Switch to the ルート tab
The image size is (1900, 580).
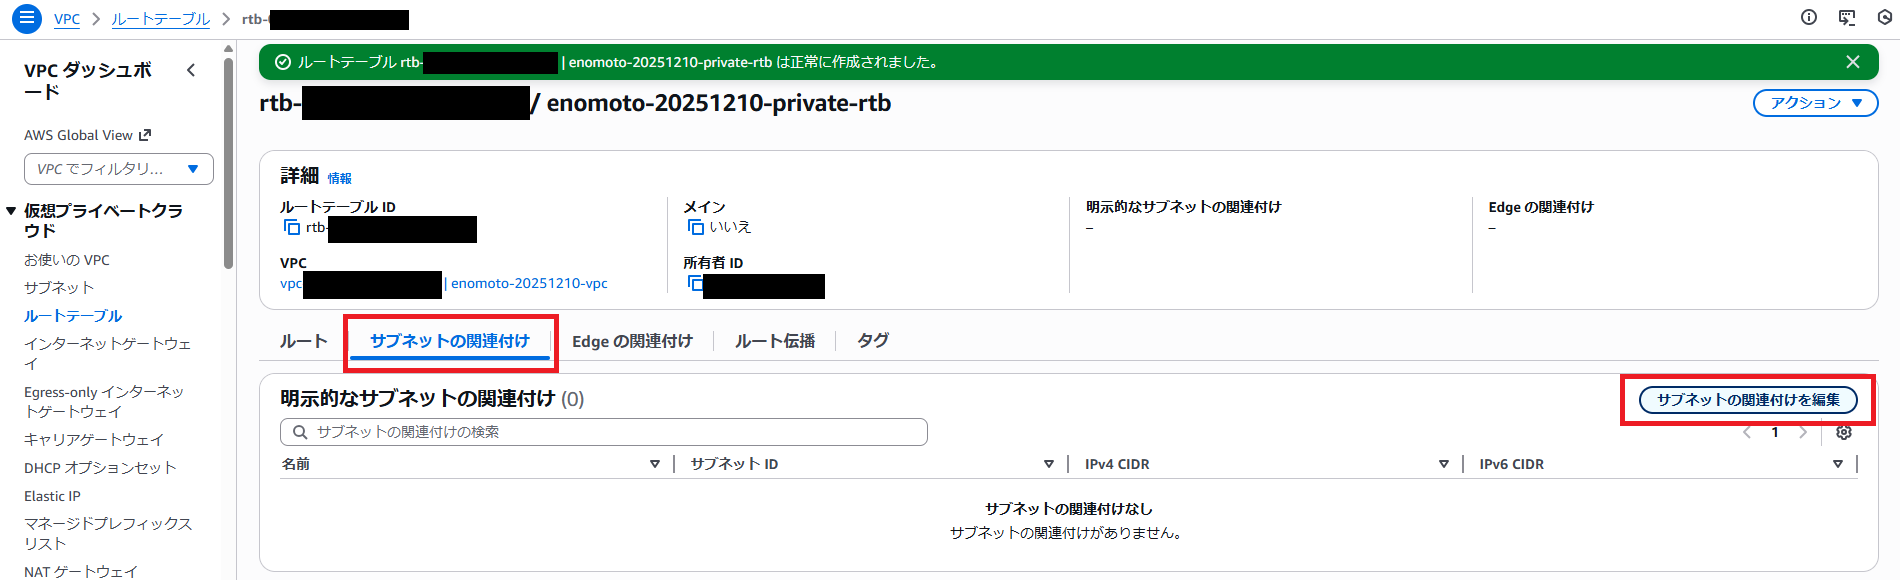click(x=304, y=340)
